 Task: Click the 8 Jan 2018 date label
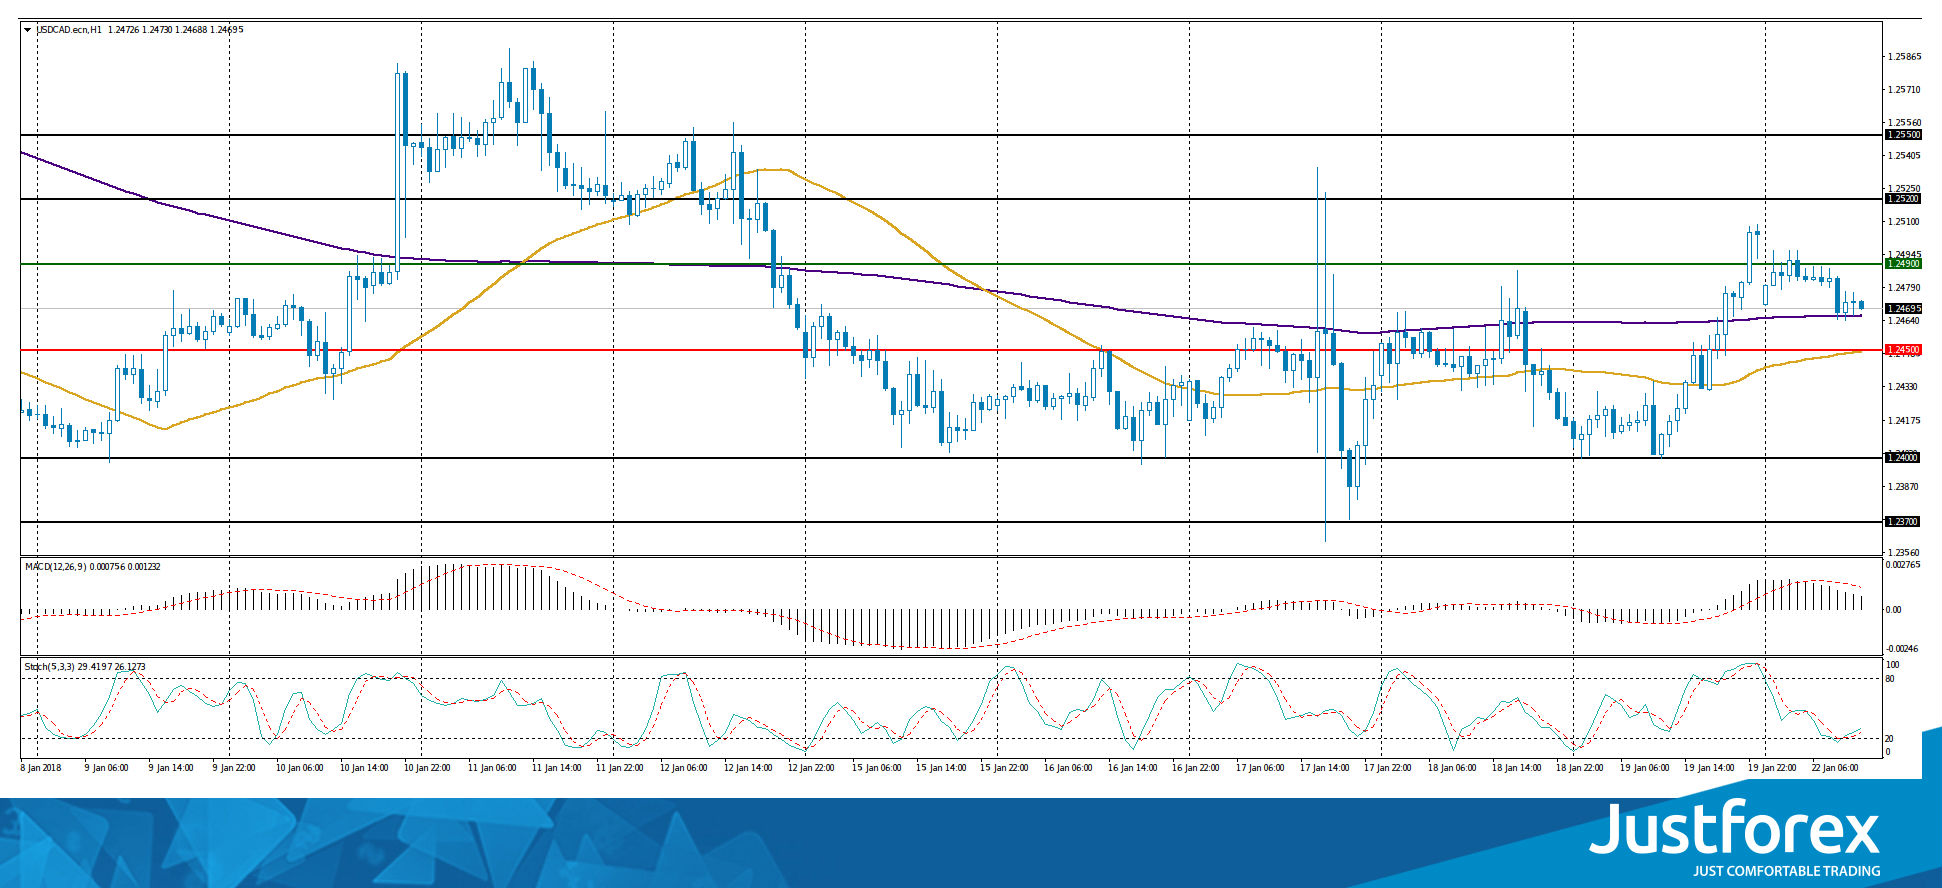click(41, 768)
